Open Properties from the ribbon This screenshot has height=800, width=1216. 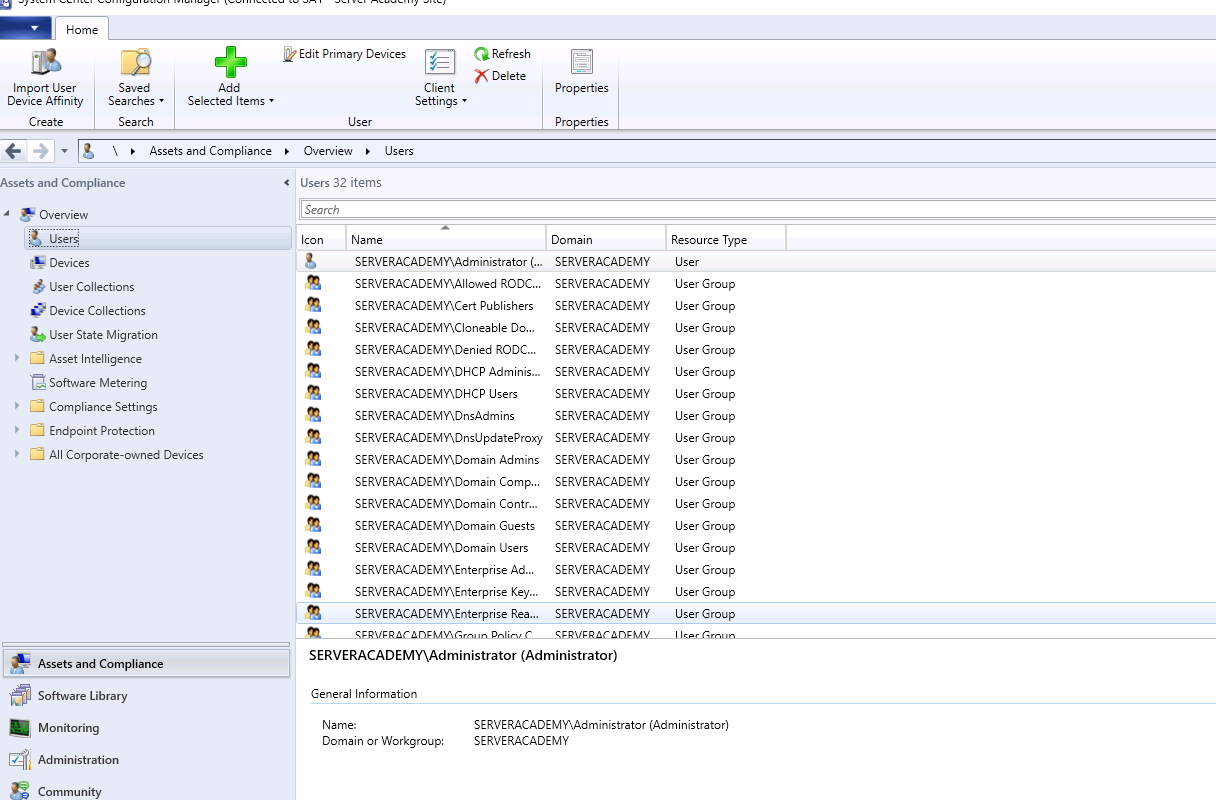tap(582, 72)
